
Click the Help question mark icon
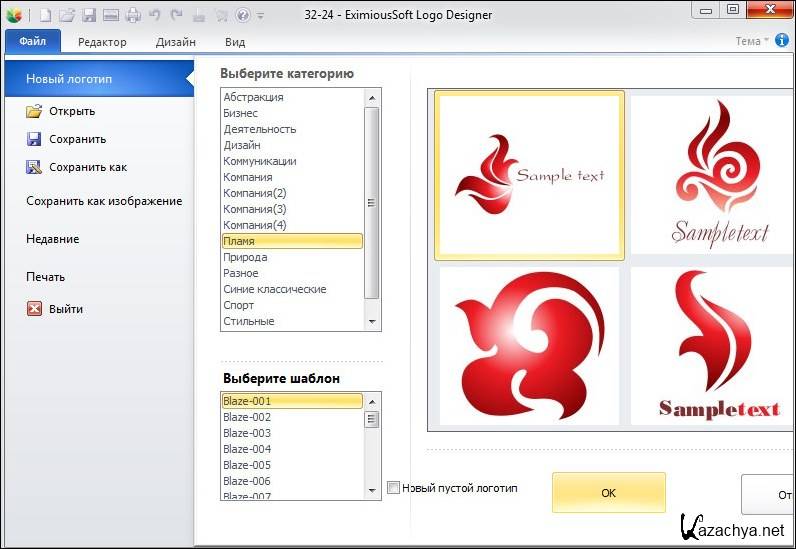(242, 15)
